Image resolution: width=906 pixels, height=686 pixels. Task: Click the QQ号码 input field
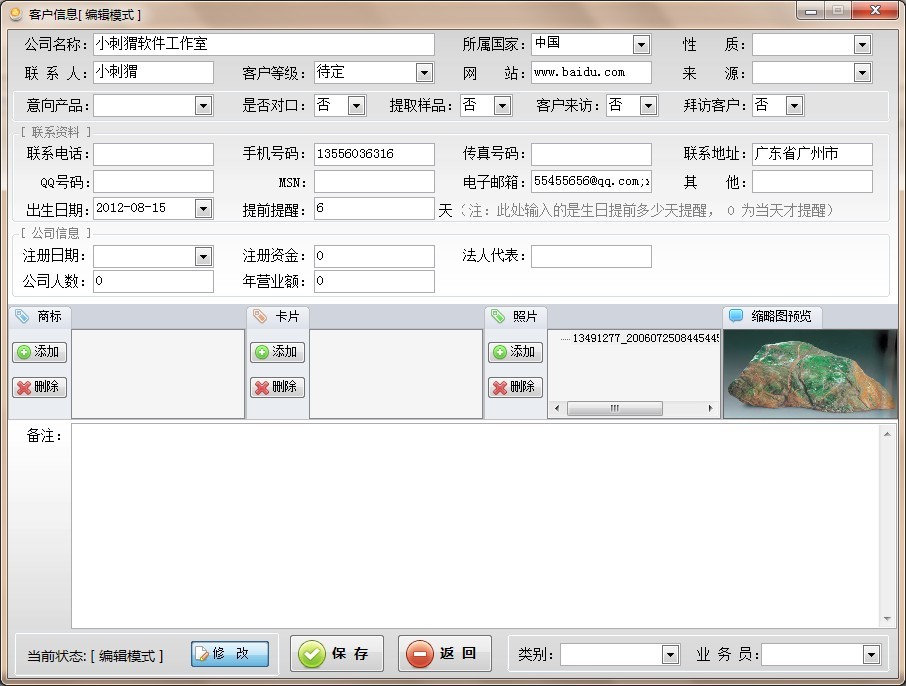[x=153, y=181]
